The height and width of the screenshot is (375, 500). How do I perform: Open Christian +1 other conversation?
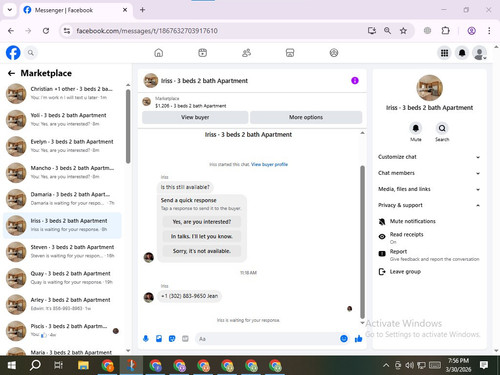pyautogui.click(x=63, y=93)
